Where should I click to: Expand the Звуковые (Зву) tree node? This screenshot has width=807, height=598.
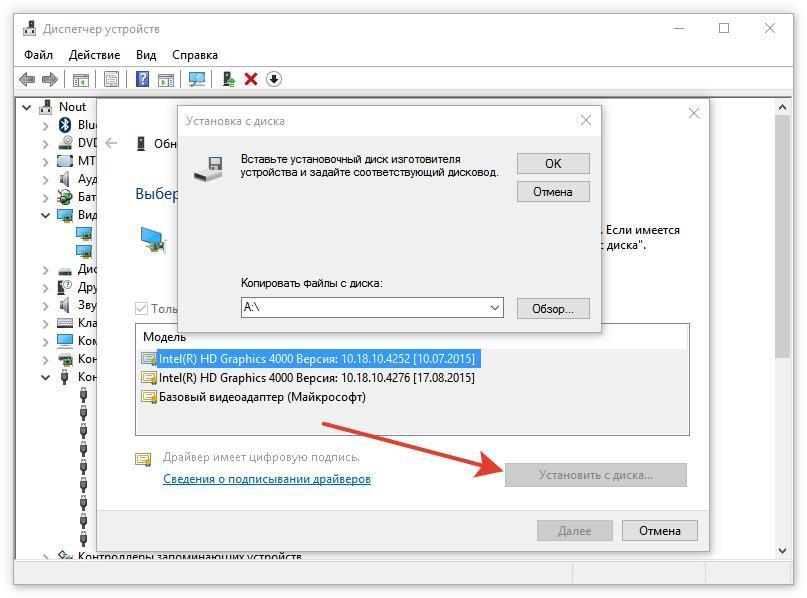coord(45,306)
